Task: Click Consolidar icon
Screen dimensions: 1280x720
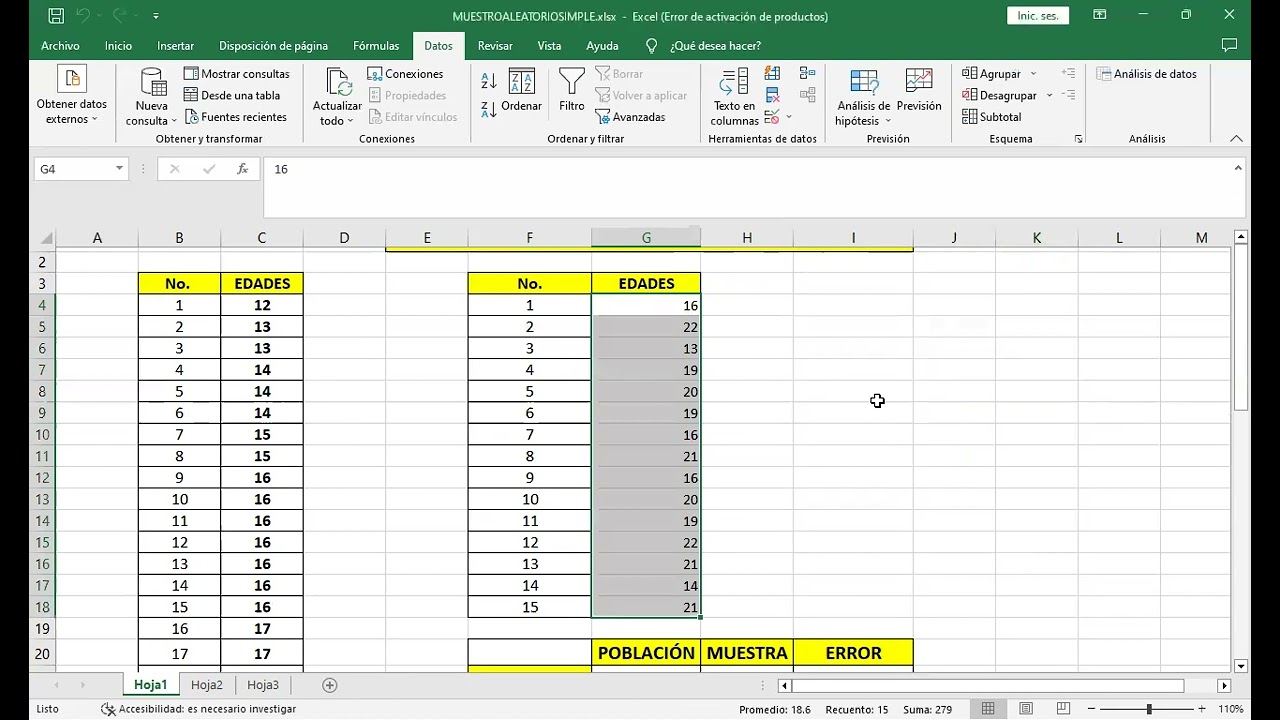Action: point(808,73)
